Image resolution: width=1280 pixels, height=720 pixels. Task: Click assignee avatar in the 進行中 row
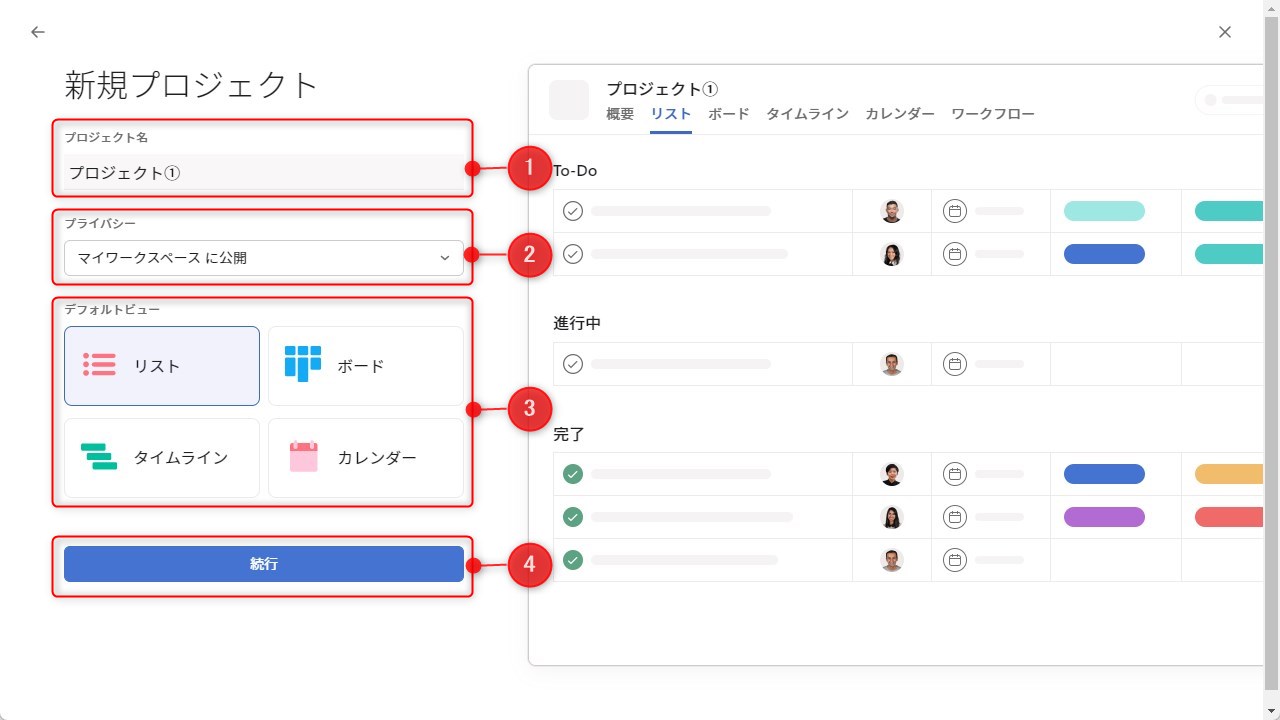pos(891,364)
